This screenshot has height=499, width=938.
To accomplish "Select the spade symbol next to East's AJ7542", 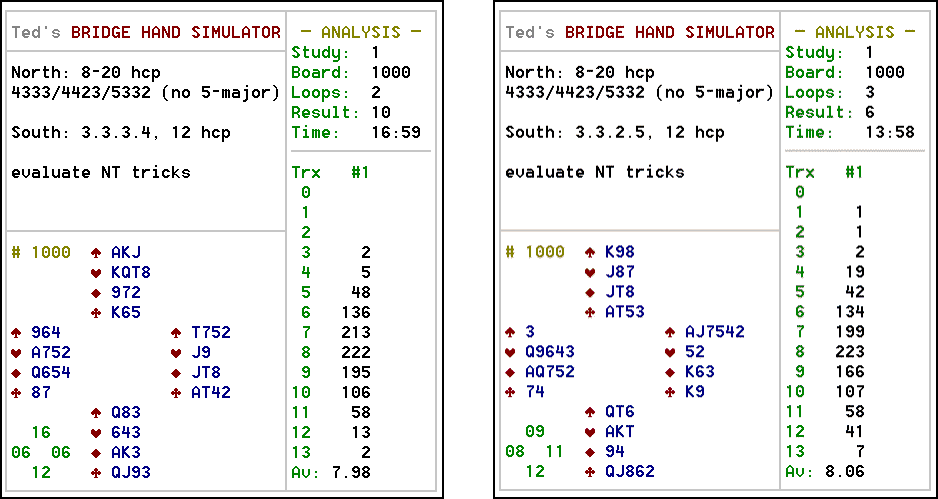I will coord(670,332).
